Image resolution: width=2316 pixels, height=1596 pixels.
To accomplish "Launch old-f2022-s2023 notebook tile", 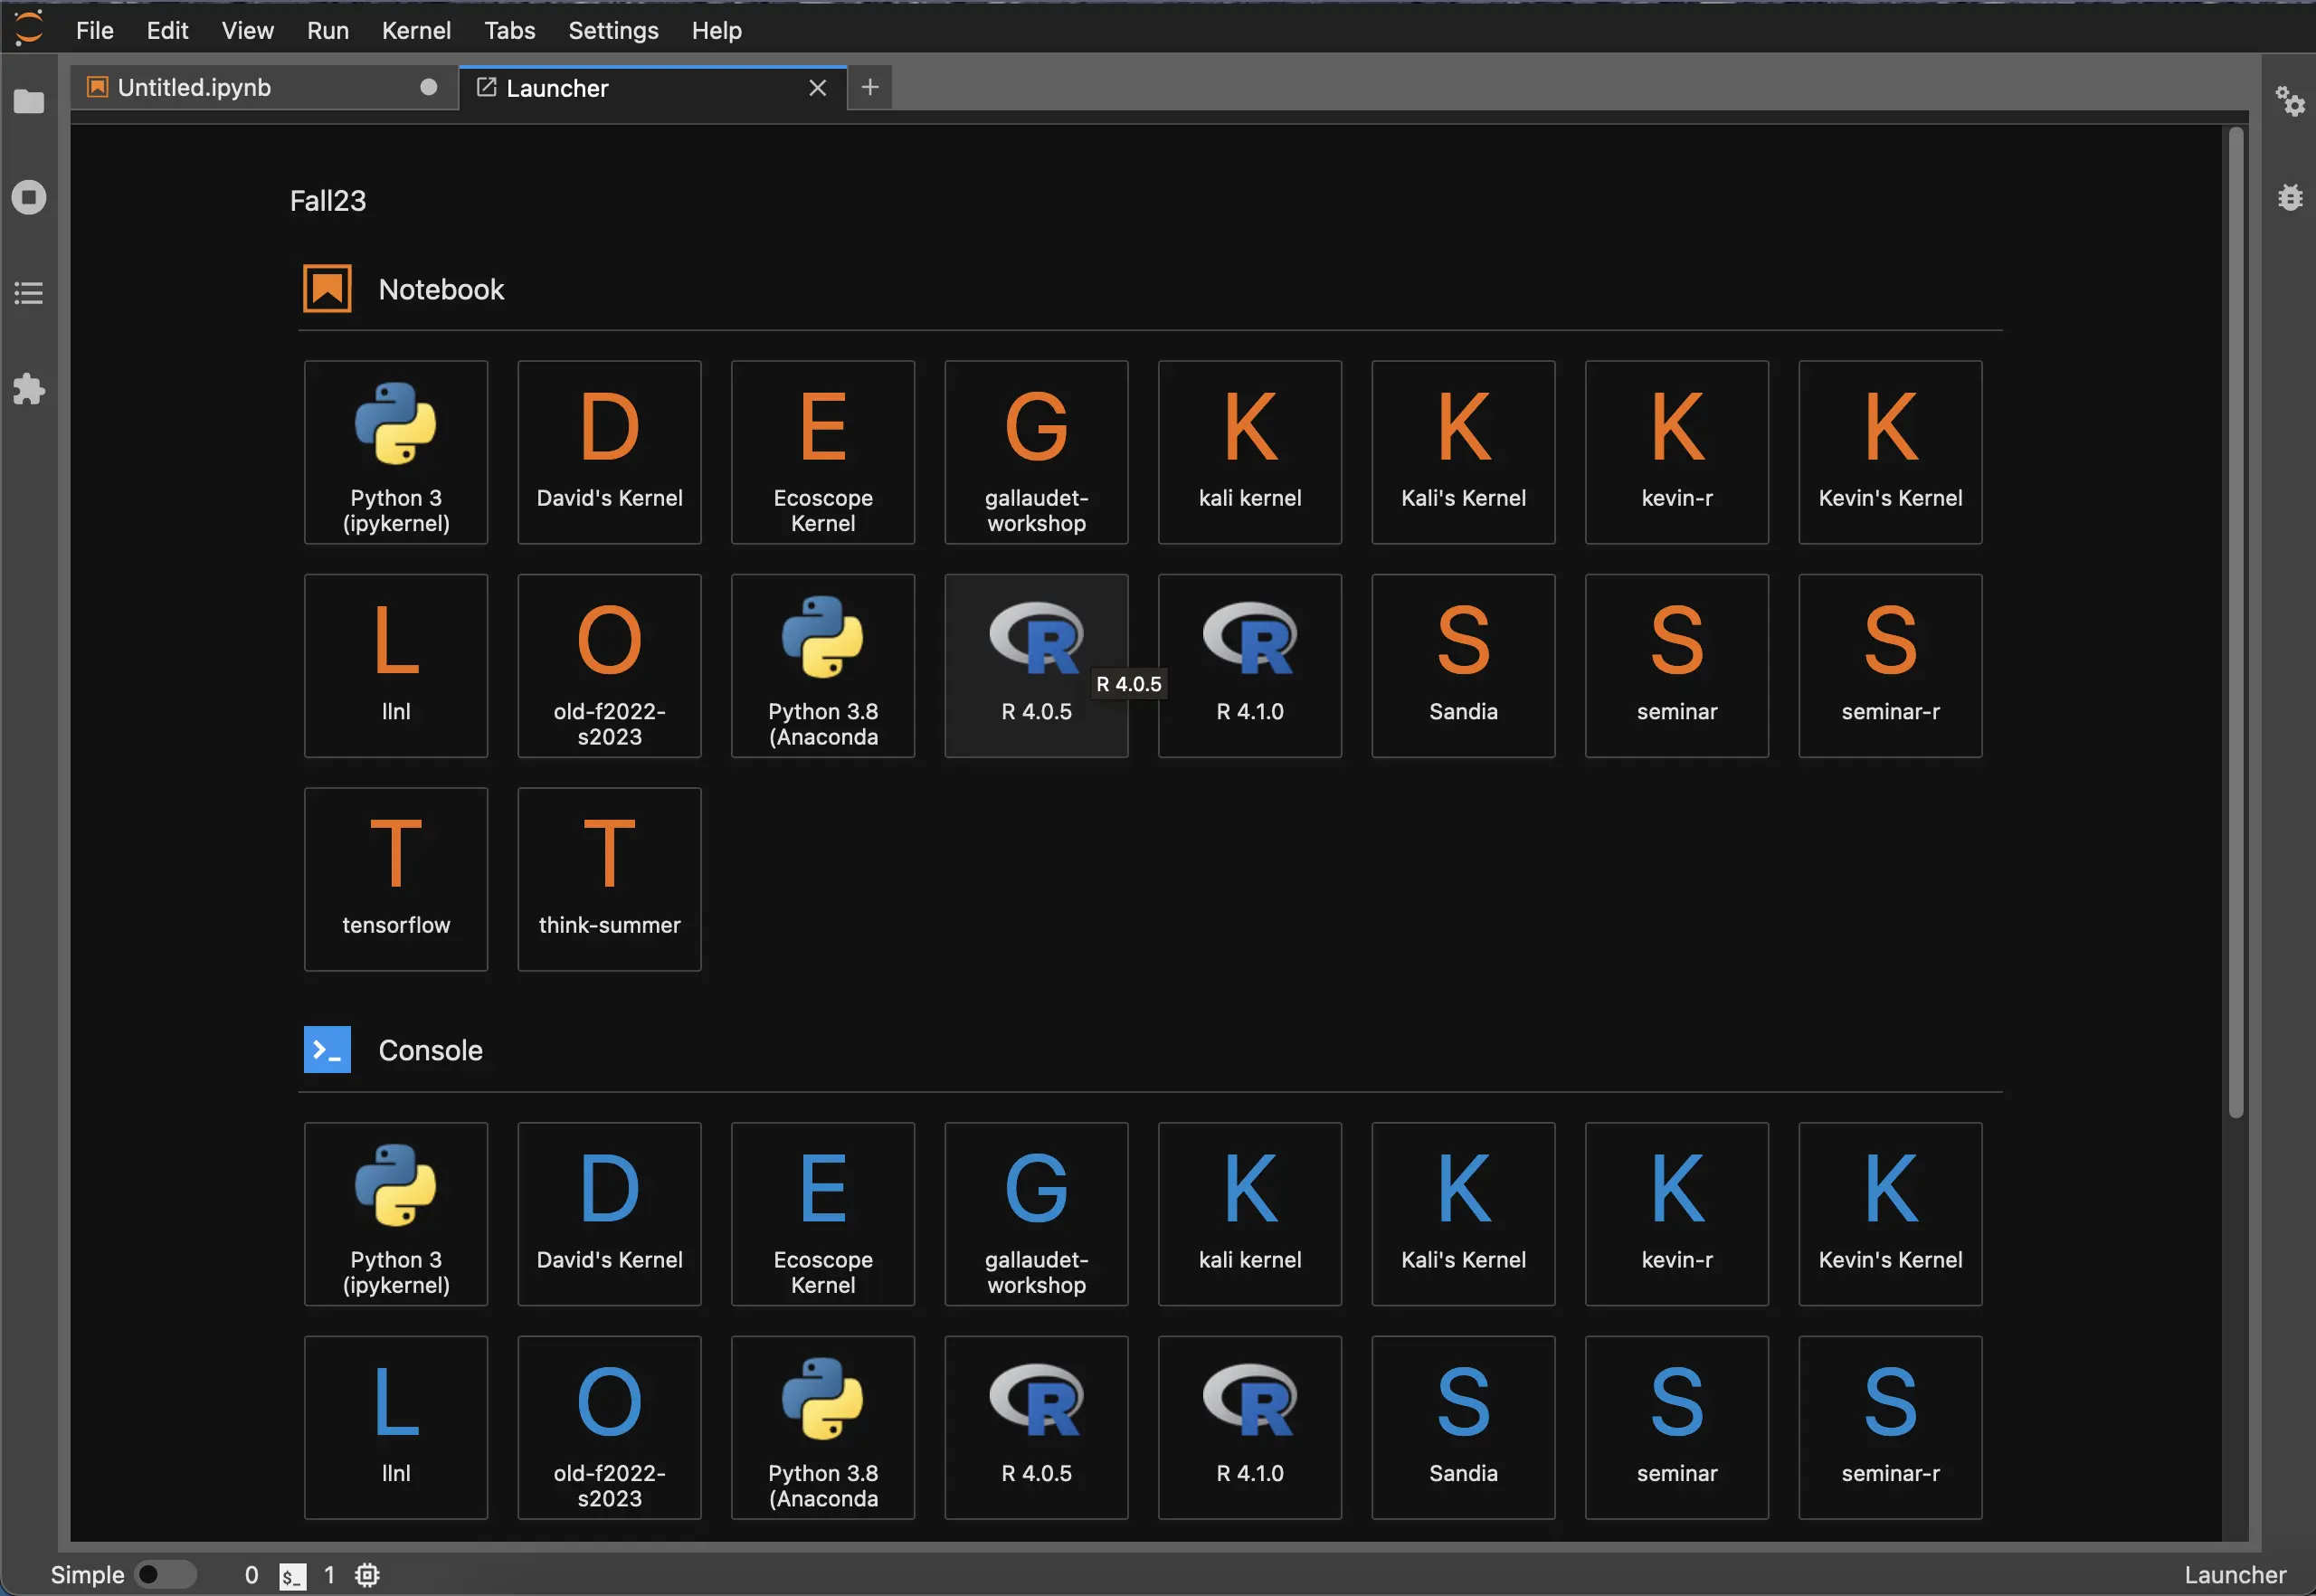I will (609, 666).
